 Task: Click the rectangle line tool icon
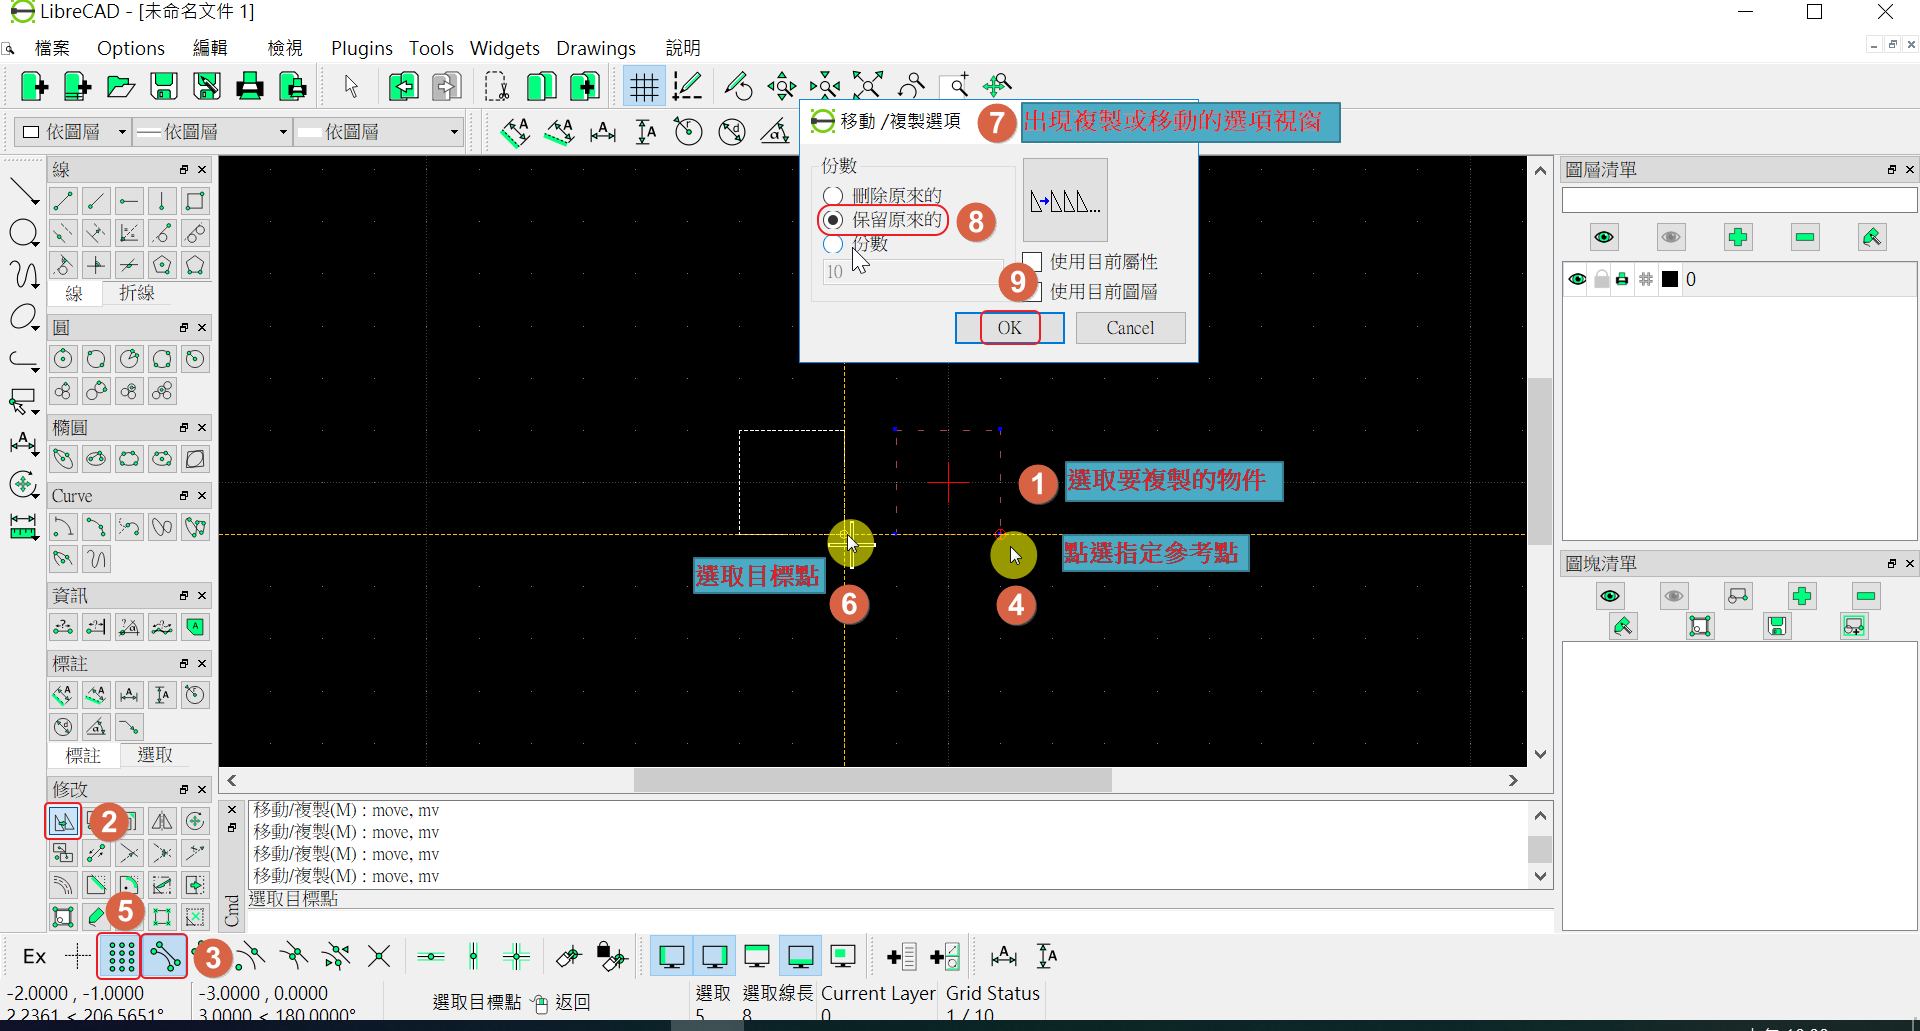pos(195,201)
